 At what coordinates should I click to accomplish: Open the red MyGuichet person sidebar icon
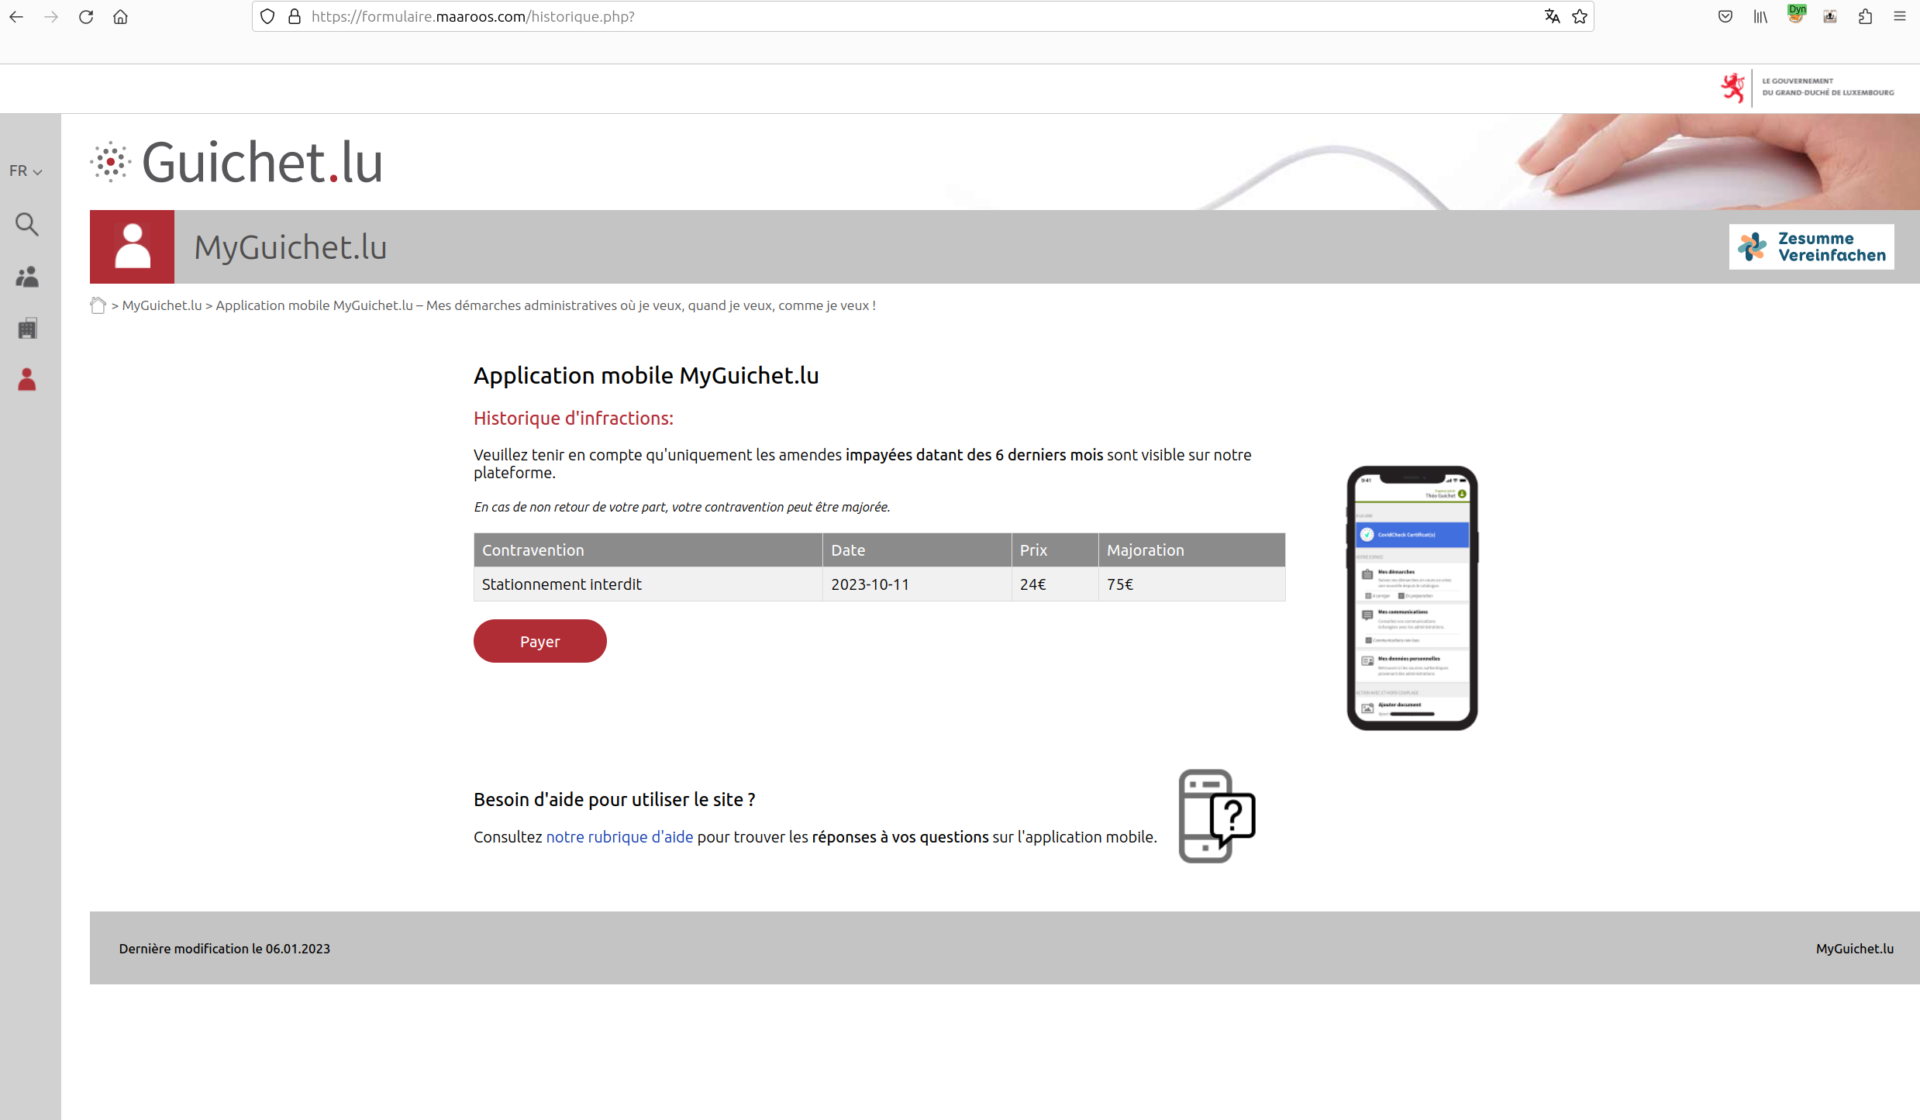[27, 380]
